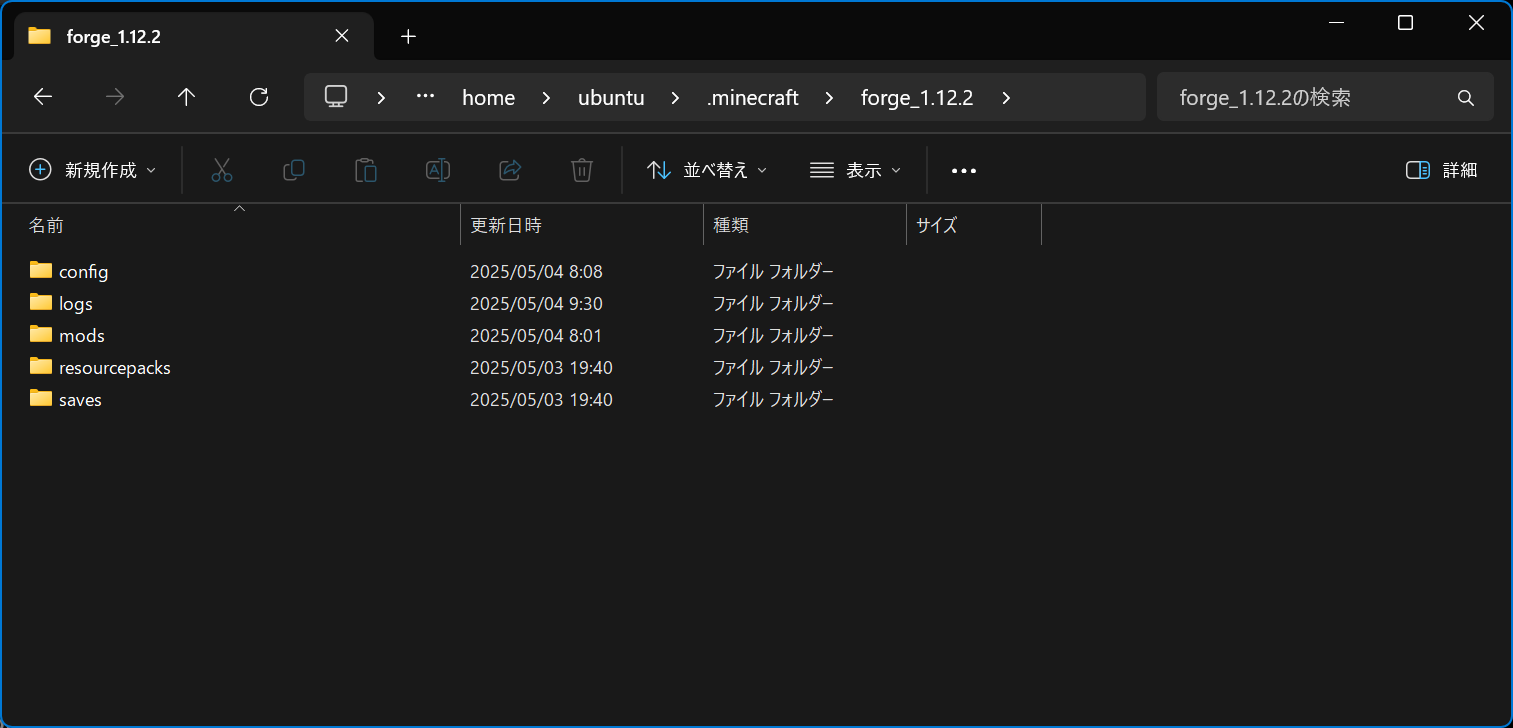Open the 表示 view dropdown
Viewport: 1513px width, 728px height.
coord(855,170)
